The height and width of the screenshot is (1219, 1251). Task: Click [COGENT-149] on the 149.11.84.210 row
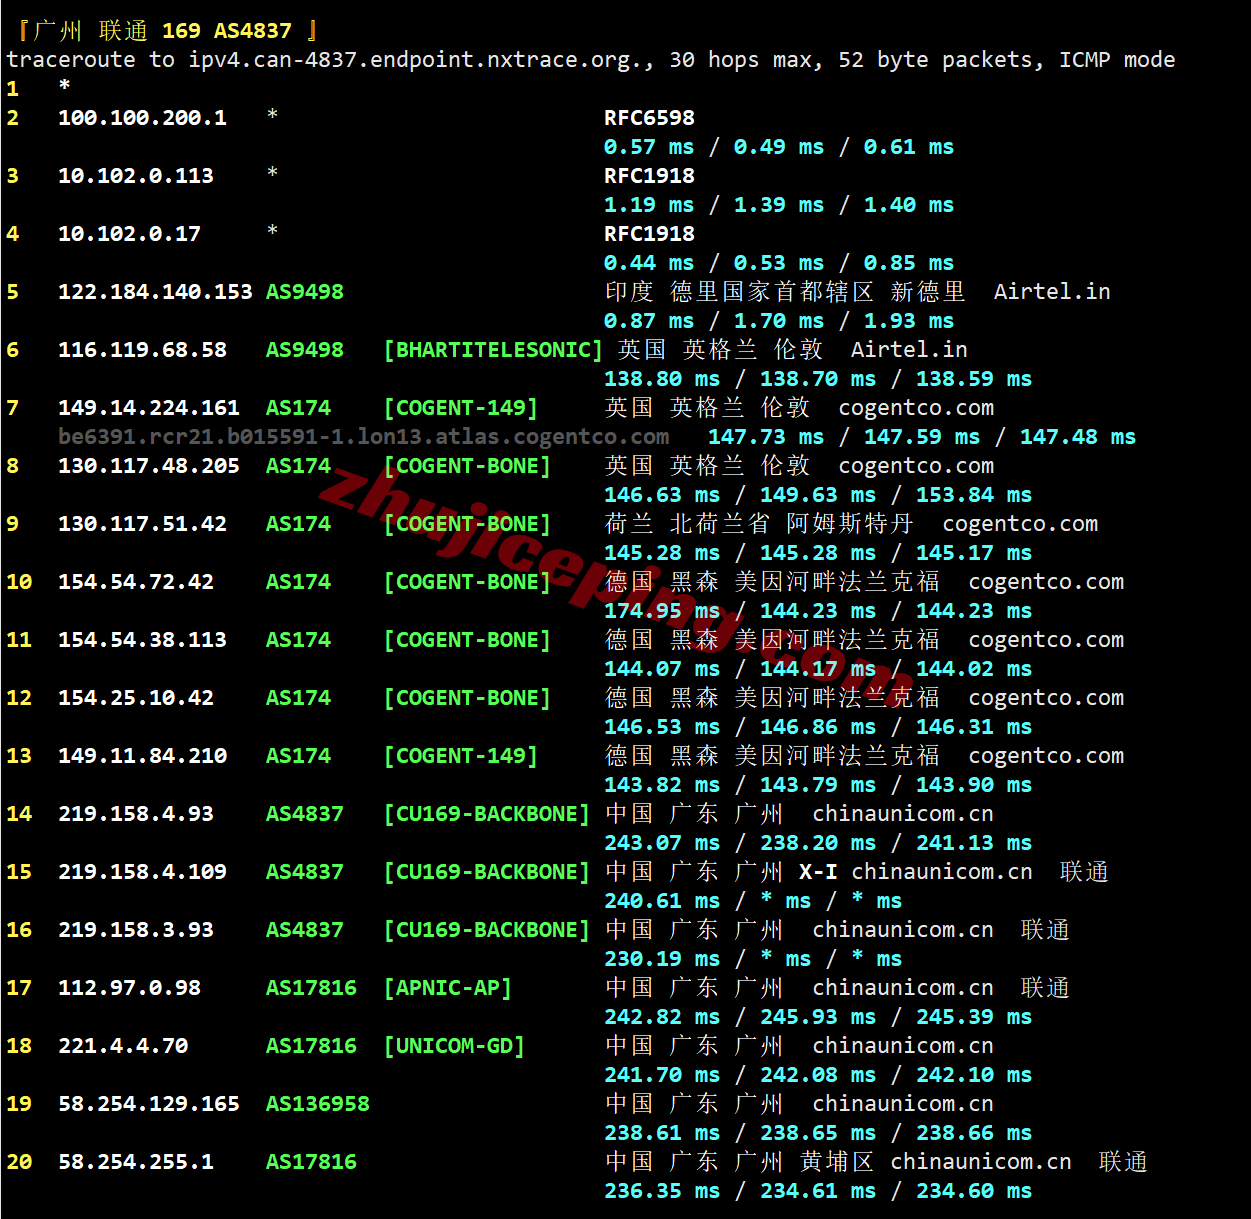(x=461, y=756)
